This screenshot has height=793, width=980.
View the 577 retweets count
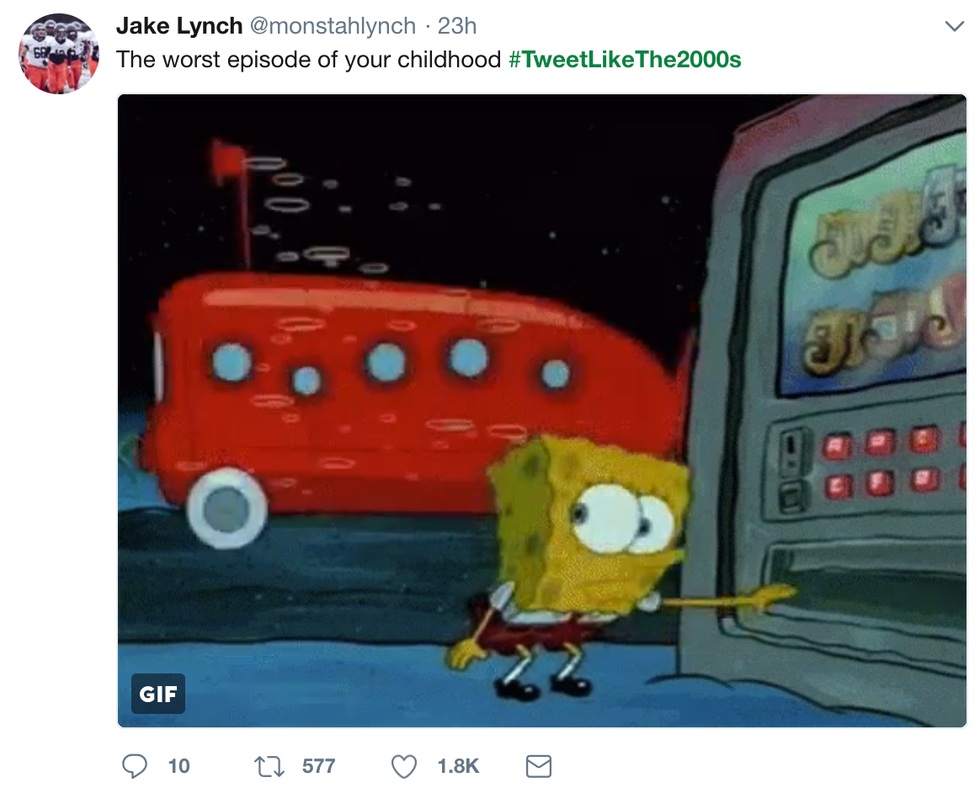[319, 766]
